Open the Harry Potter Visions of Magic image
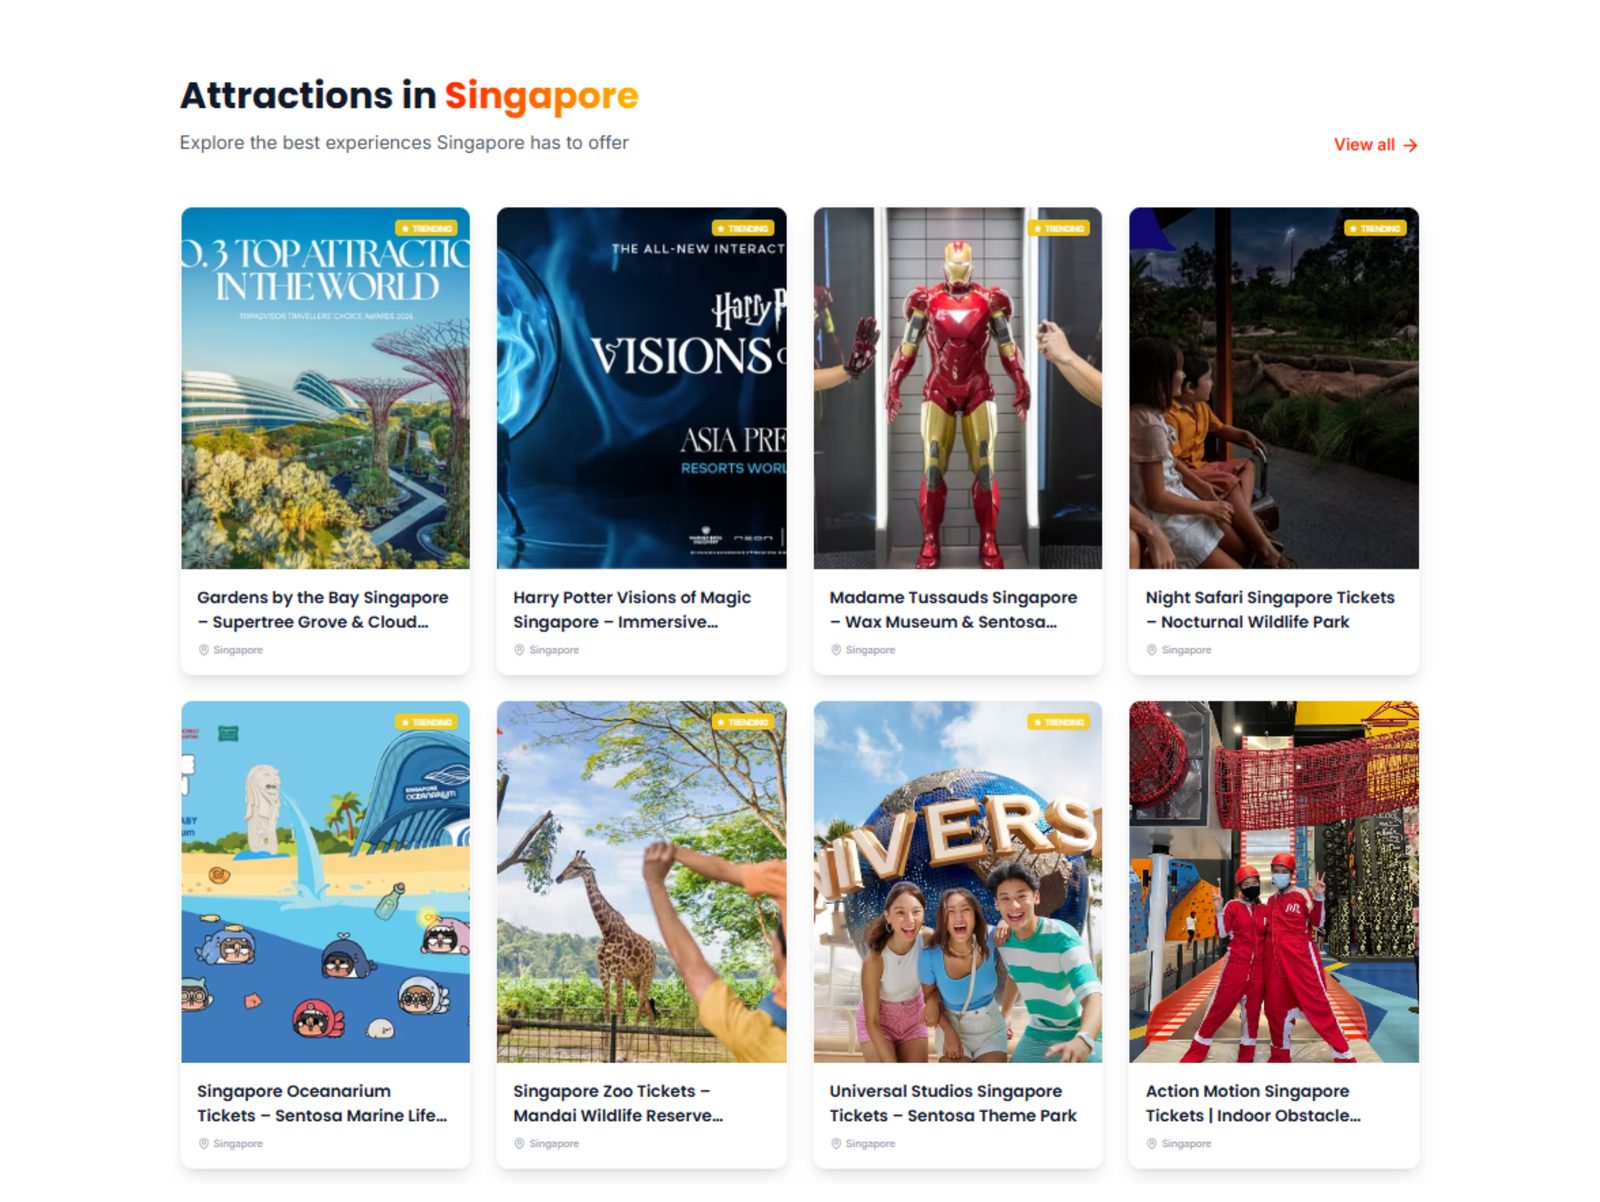Screen dimensions: 1600x1202 coord(641,388)
